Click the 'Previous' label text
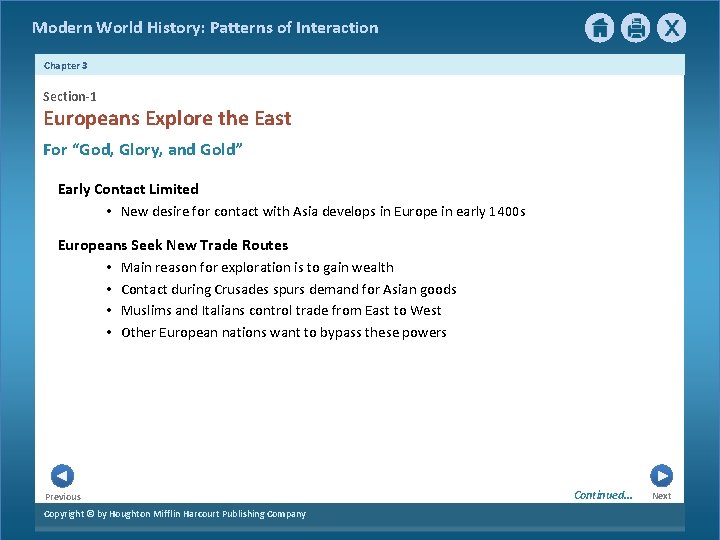720x540 pixels. [x=63, y=497]
